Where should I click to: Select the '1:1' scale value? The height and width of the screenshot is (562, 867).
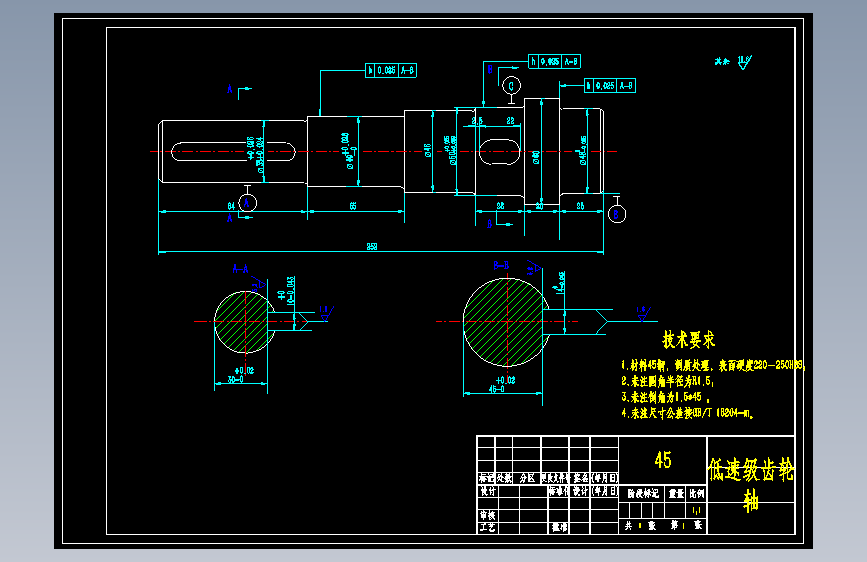tap(697, 511)
